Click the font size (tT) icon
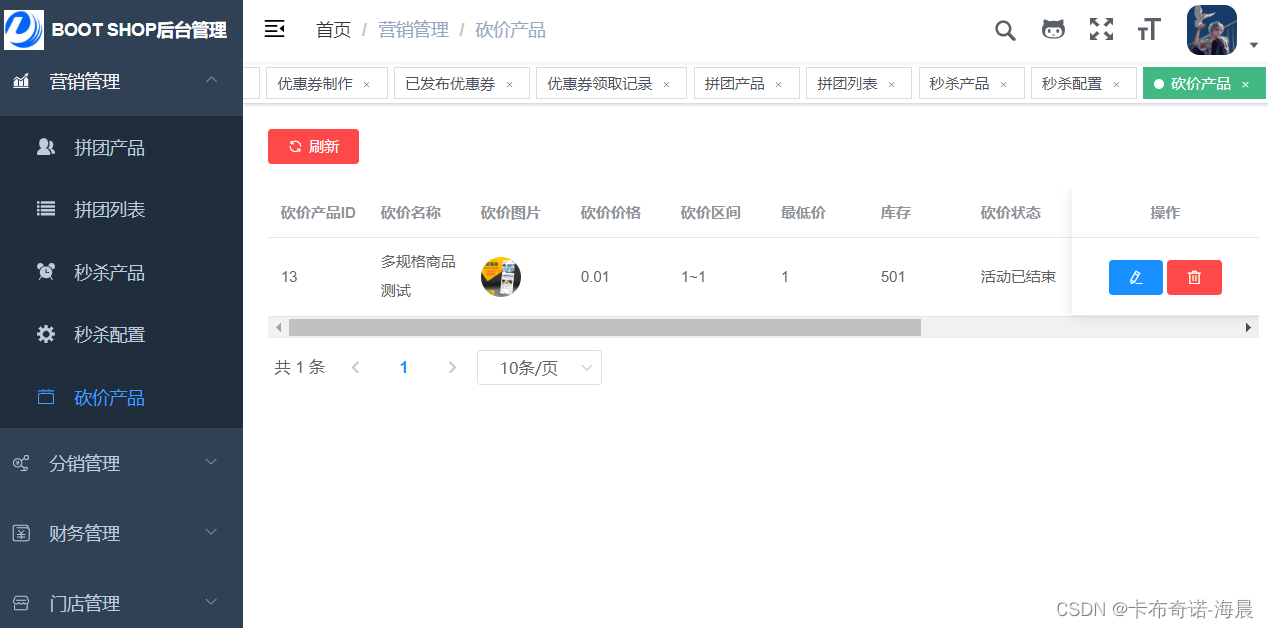This screenshot has width=1268, height=628. [1148, 30]
